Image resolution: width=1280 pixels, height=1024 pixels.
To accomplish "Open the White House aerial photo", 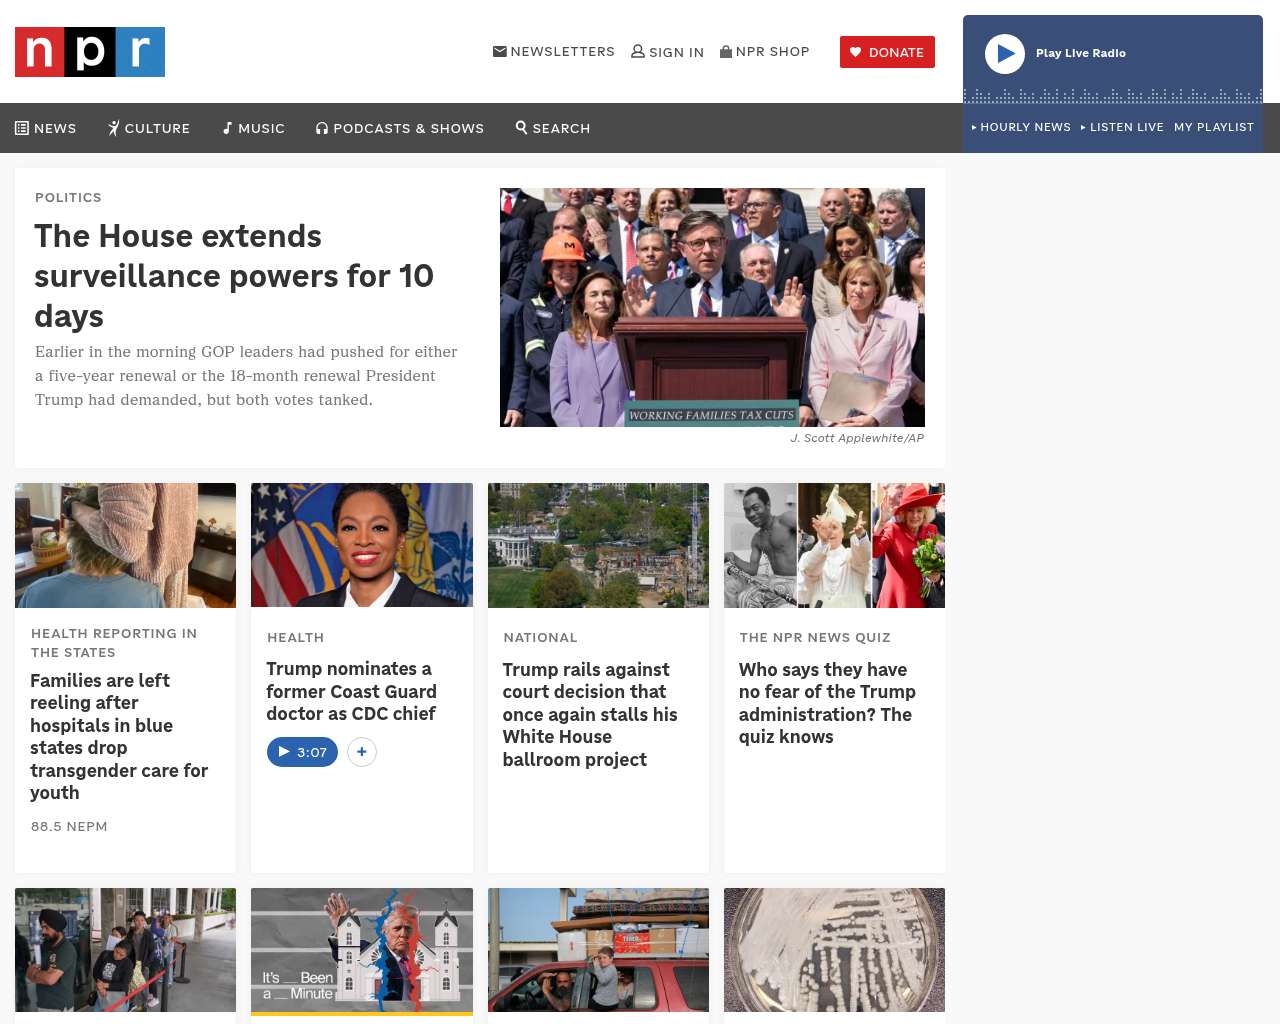I will 598,545.
